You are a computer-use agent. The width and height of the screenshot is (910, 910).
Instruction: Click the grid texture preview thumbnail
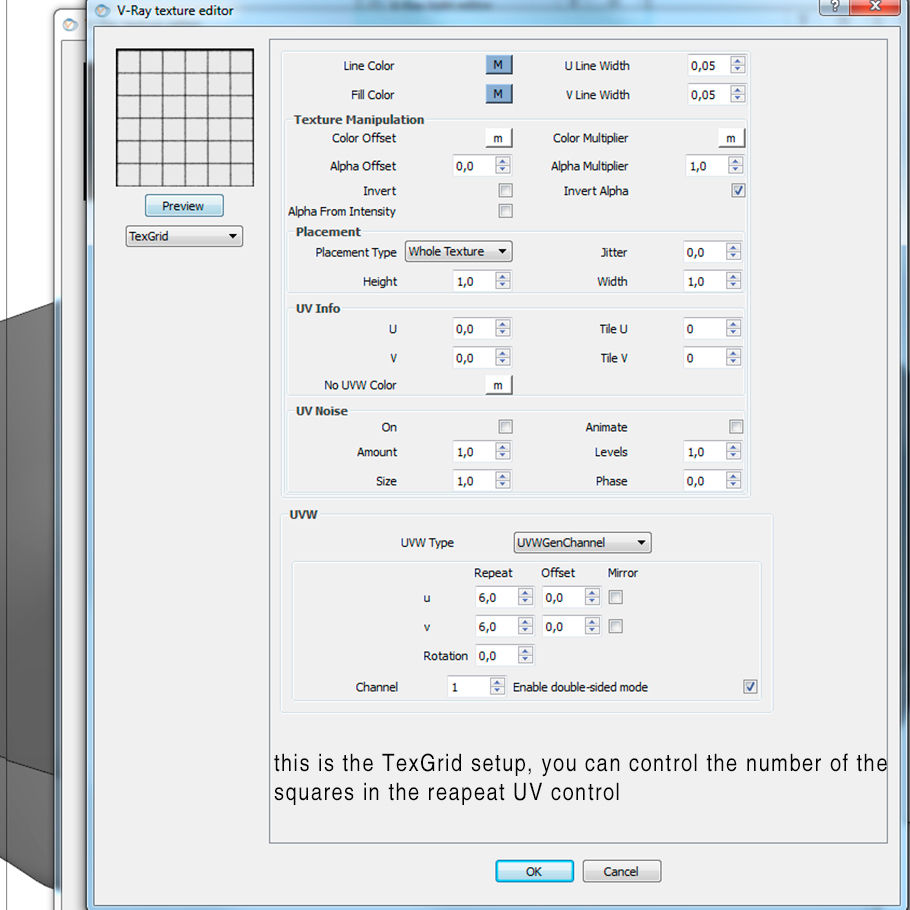click(x=185, y=118)
